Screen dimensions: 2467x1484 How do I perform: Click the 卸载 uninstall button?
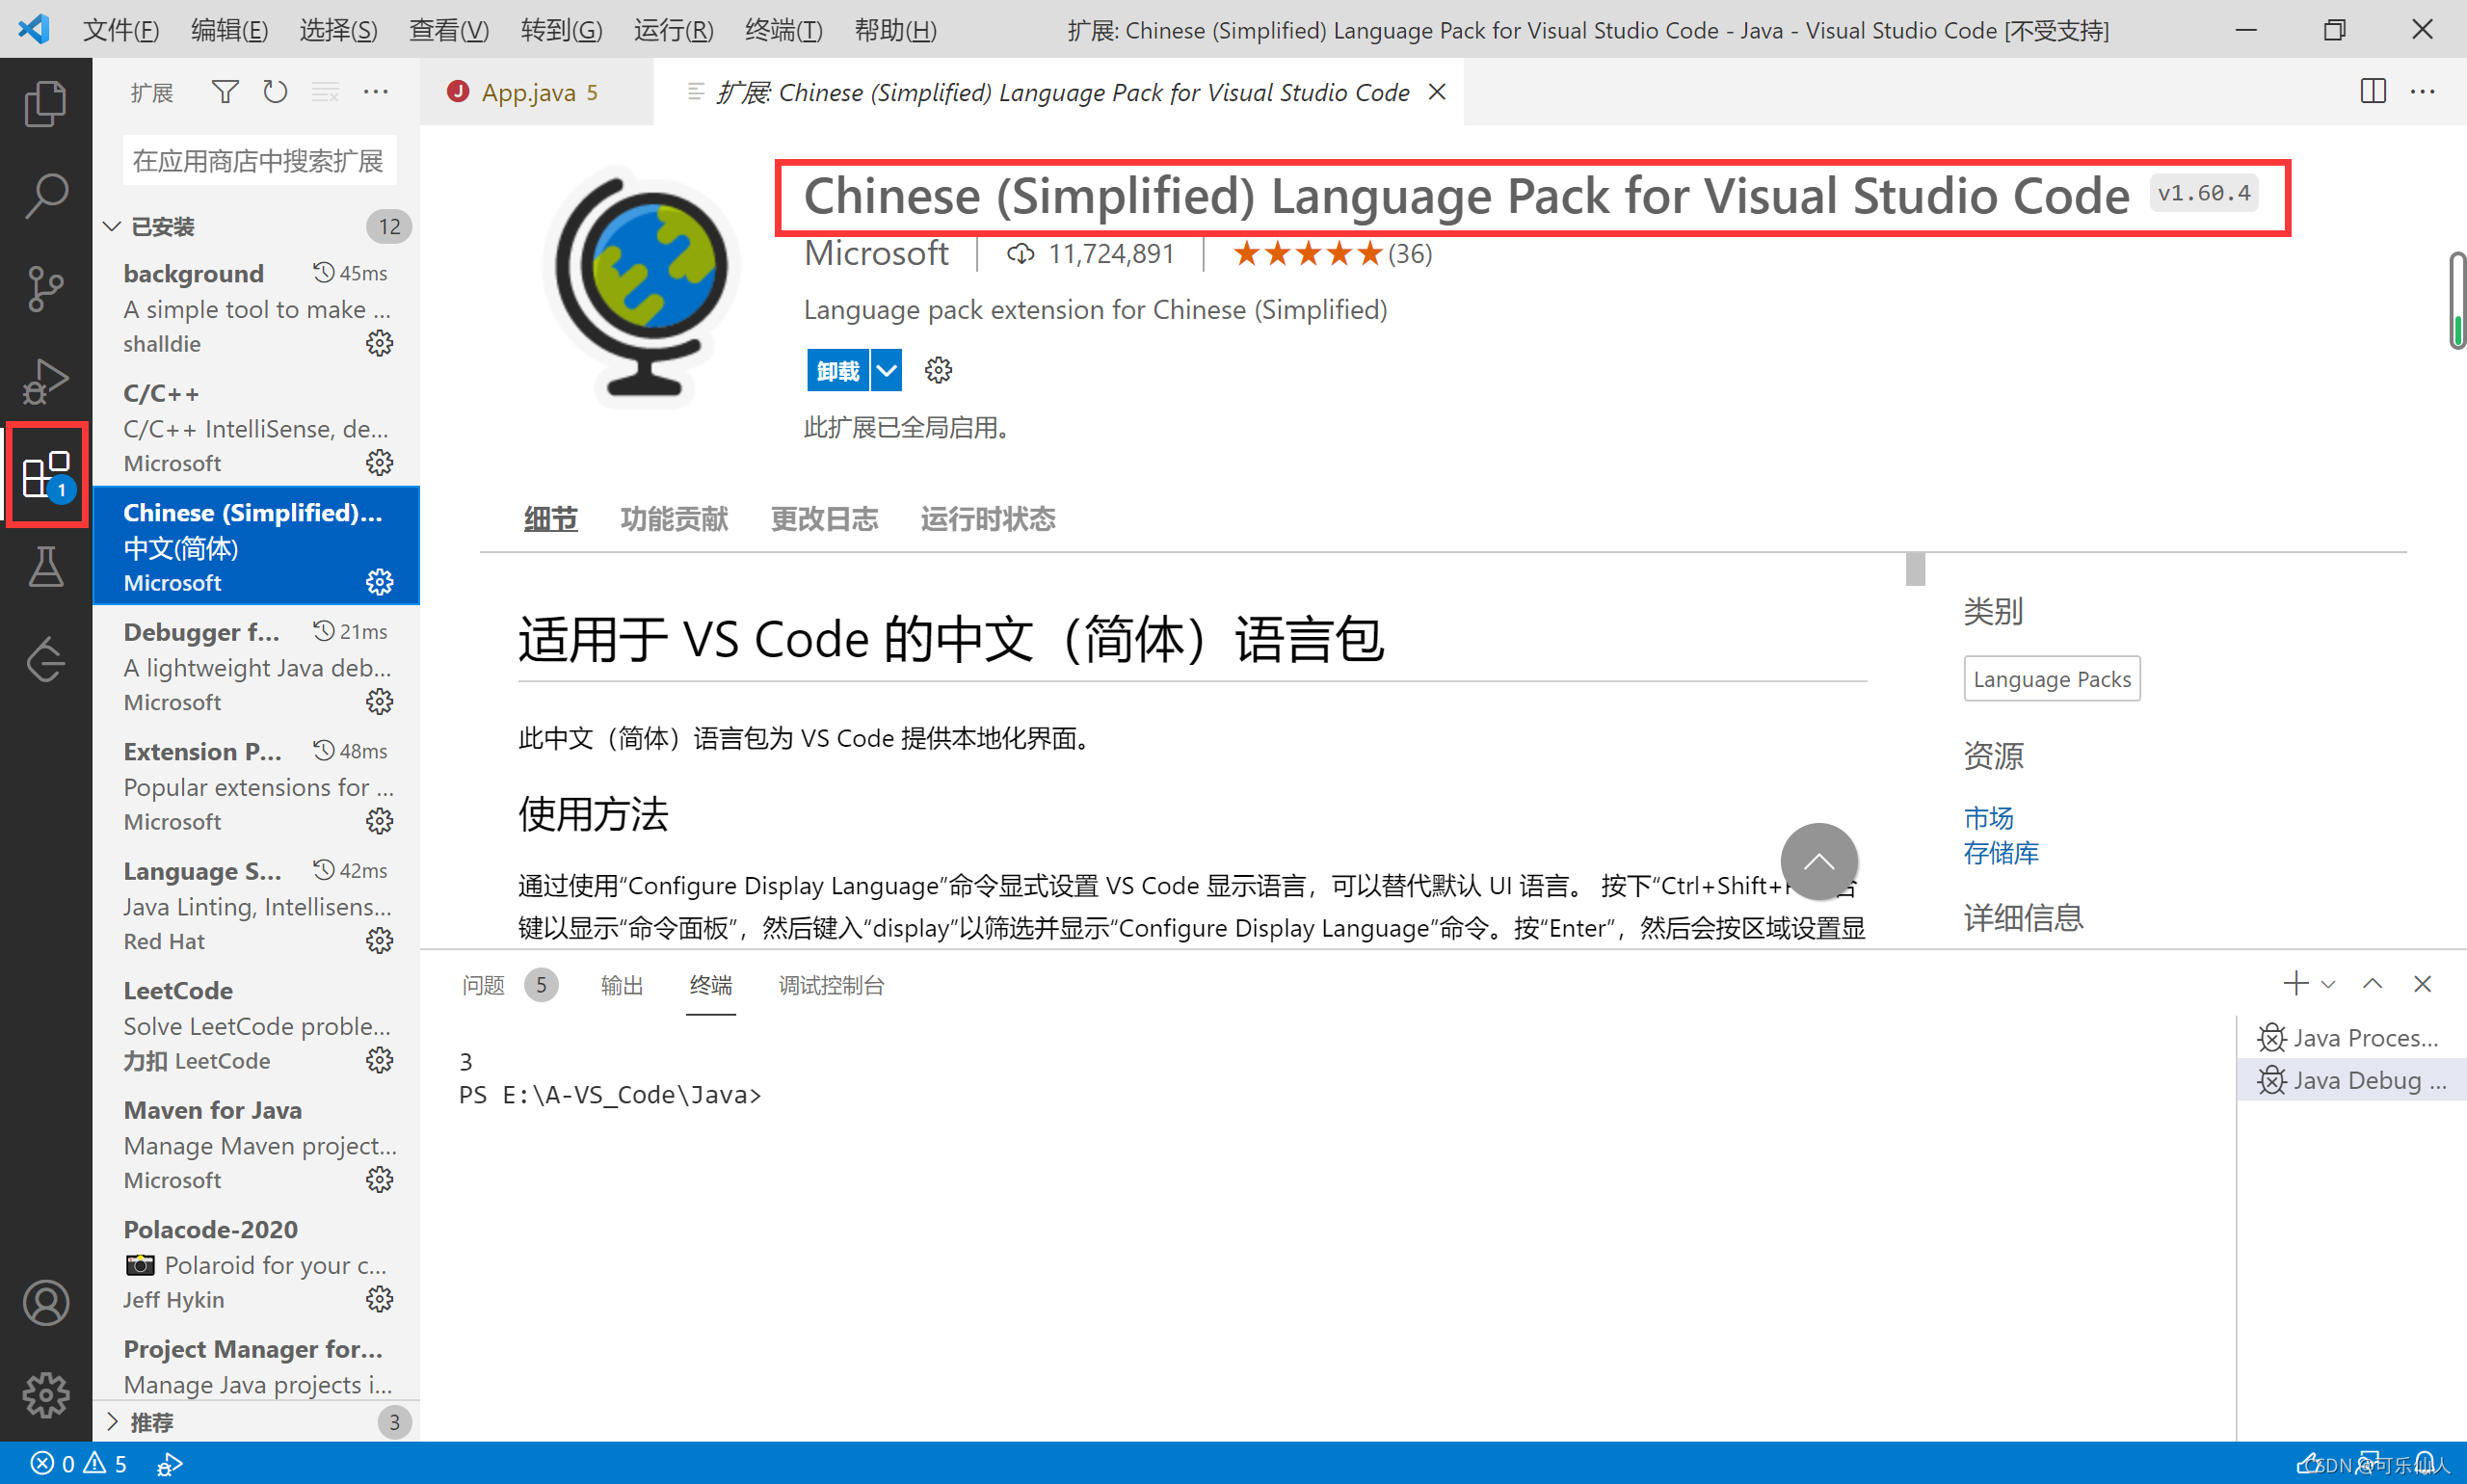pos(838,371)
